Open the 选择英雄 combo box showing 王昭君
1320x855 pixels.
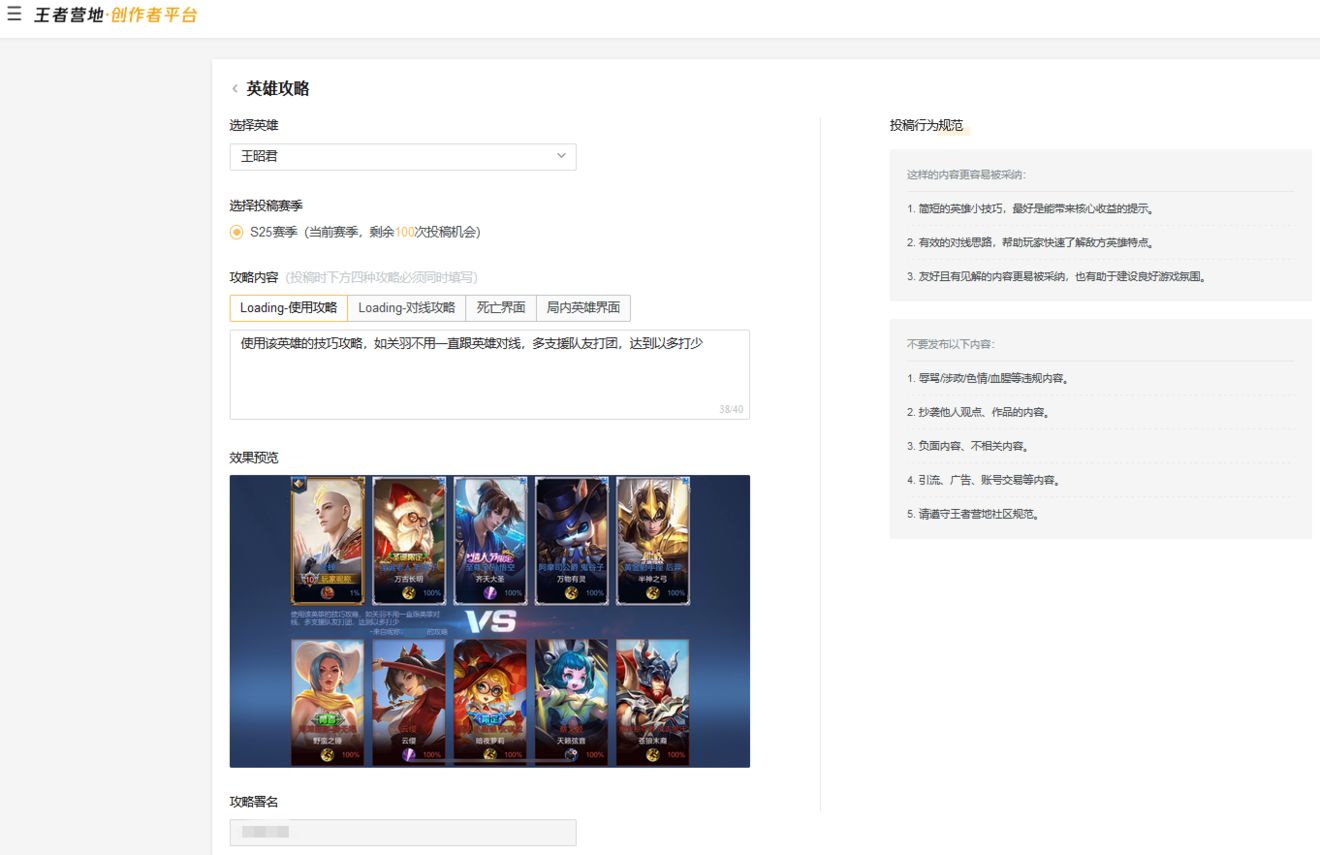403,157
